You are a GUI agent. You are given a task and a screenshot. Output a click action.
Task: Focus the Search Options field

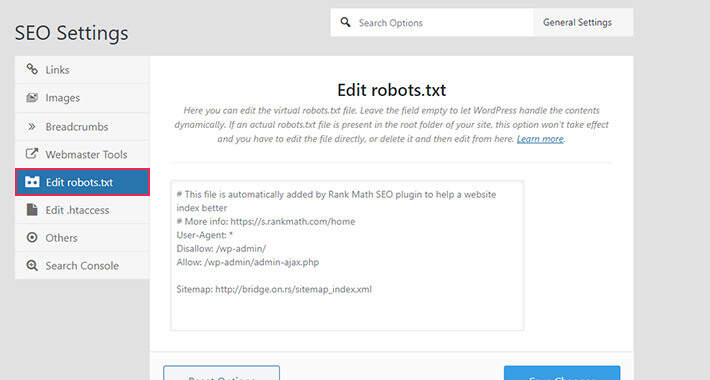point(432,23)
